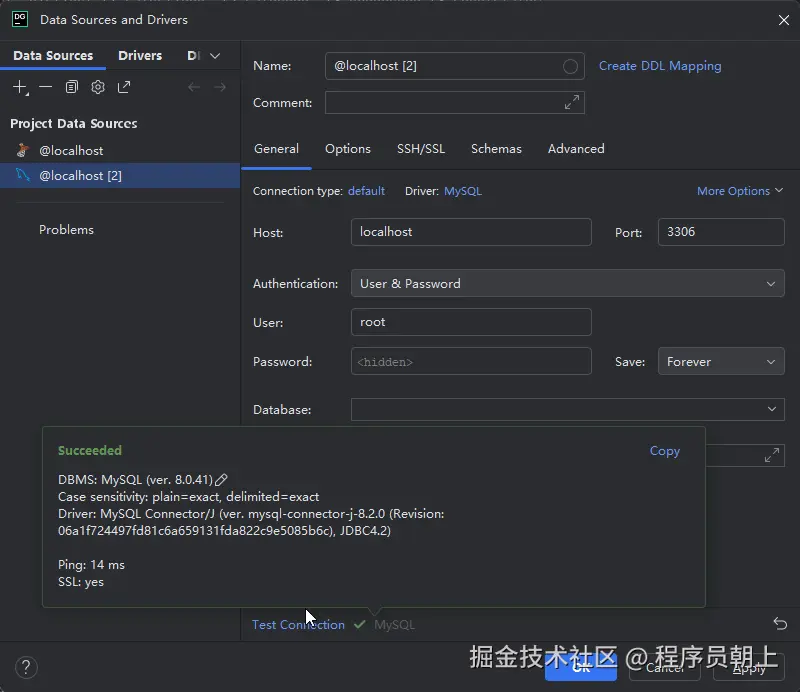Image resolution: width=800 pixels, height=692 pixels.
Task: Click the Case sensitivity line
Action: click(x=188, y=497)
